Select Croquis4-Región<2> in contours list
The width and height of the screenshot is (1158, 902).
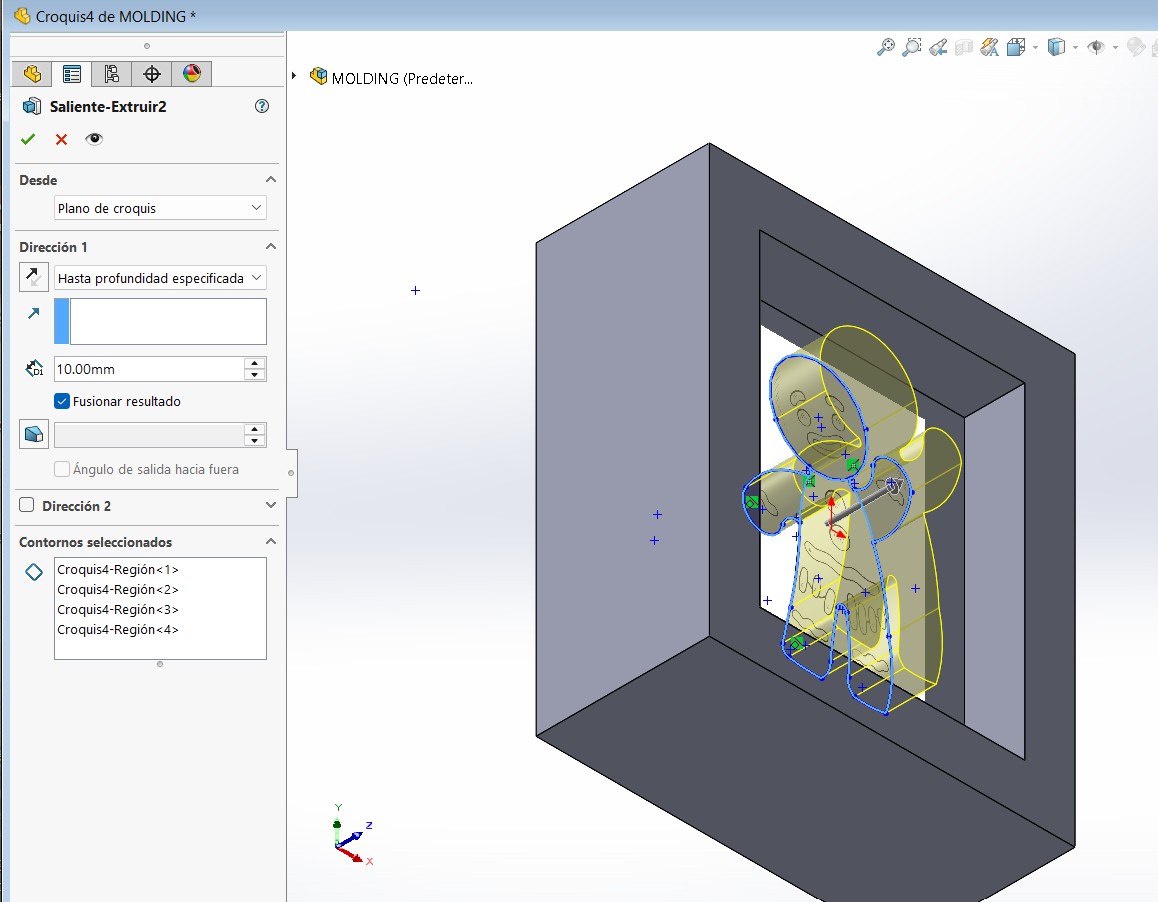pyautogui.click(x=118, y=590)
